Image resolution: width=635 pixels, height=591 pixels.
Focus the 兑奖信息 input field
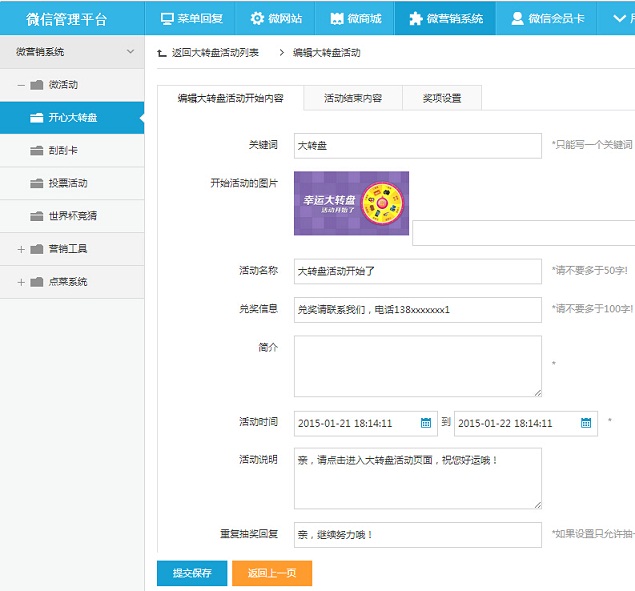418,310
